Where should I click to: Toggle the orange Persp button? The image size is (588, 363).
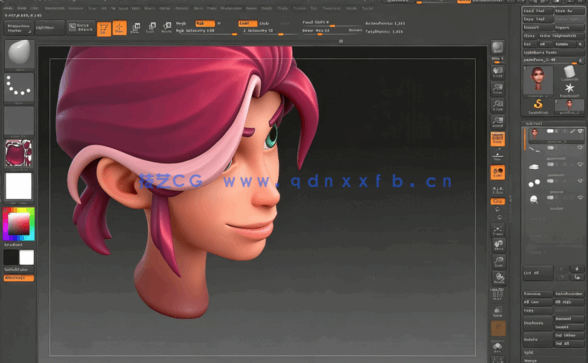498,139
